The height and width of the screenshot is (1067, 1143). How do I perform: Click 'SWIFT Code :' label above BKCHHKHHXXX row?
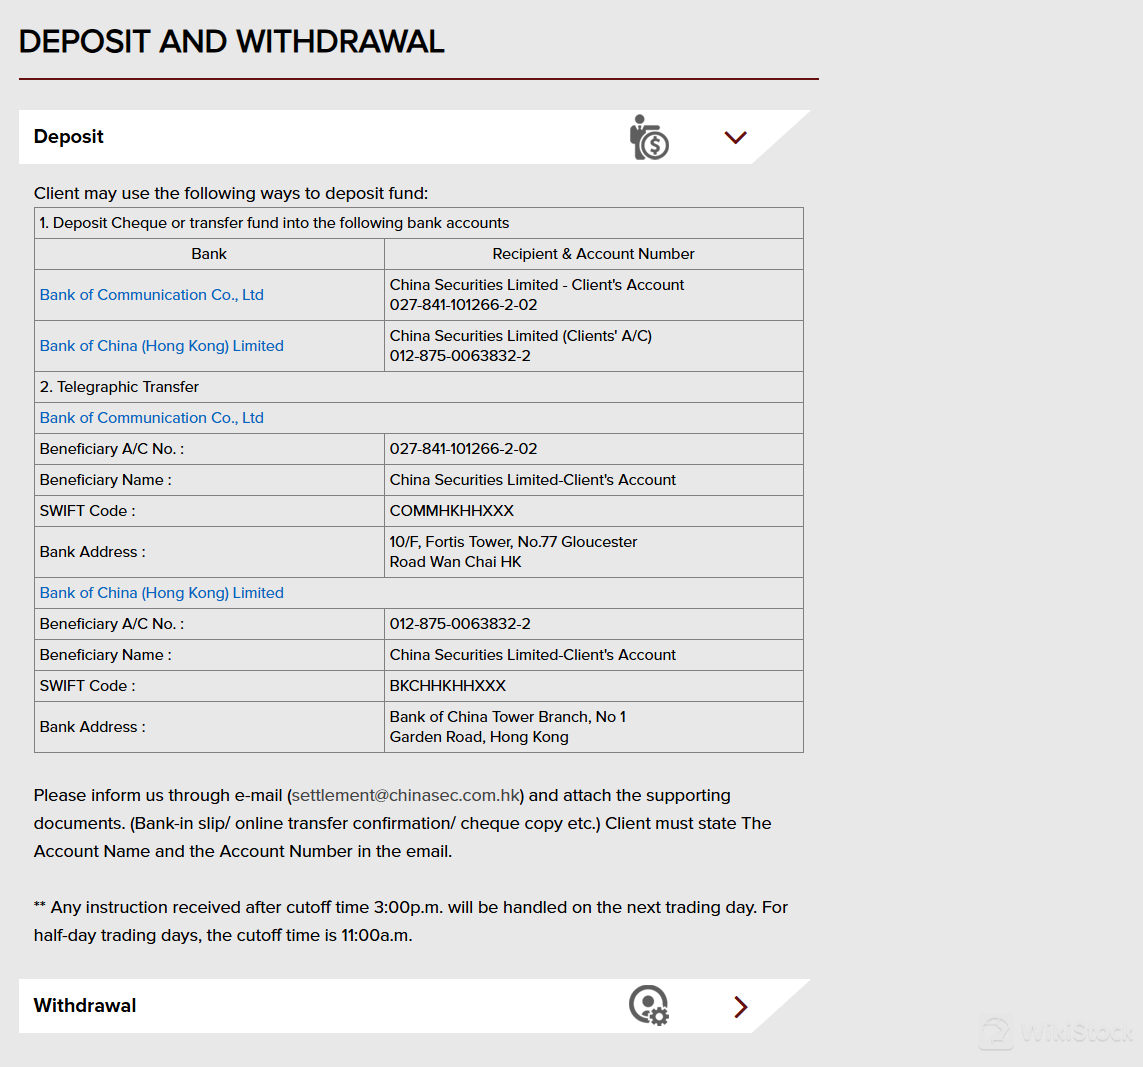(x=87, y=686)
